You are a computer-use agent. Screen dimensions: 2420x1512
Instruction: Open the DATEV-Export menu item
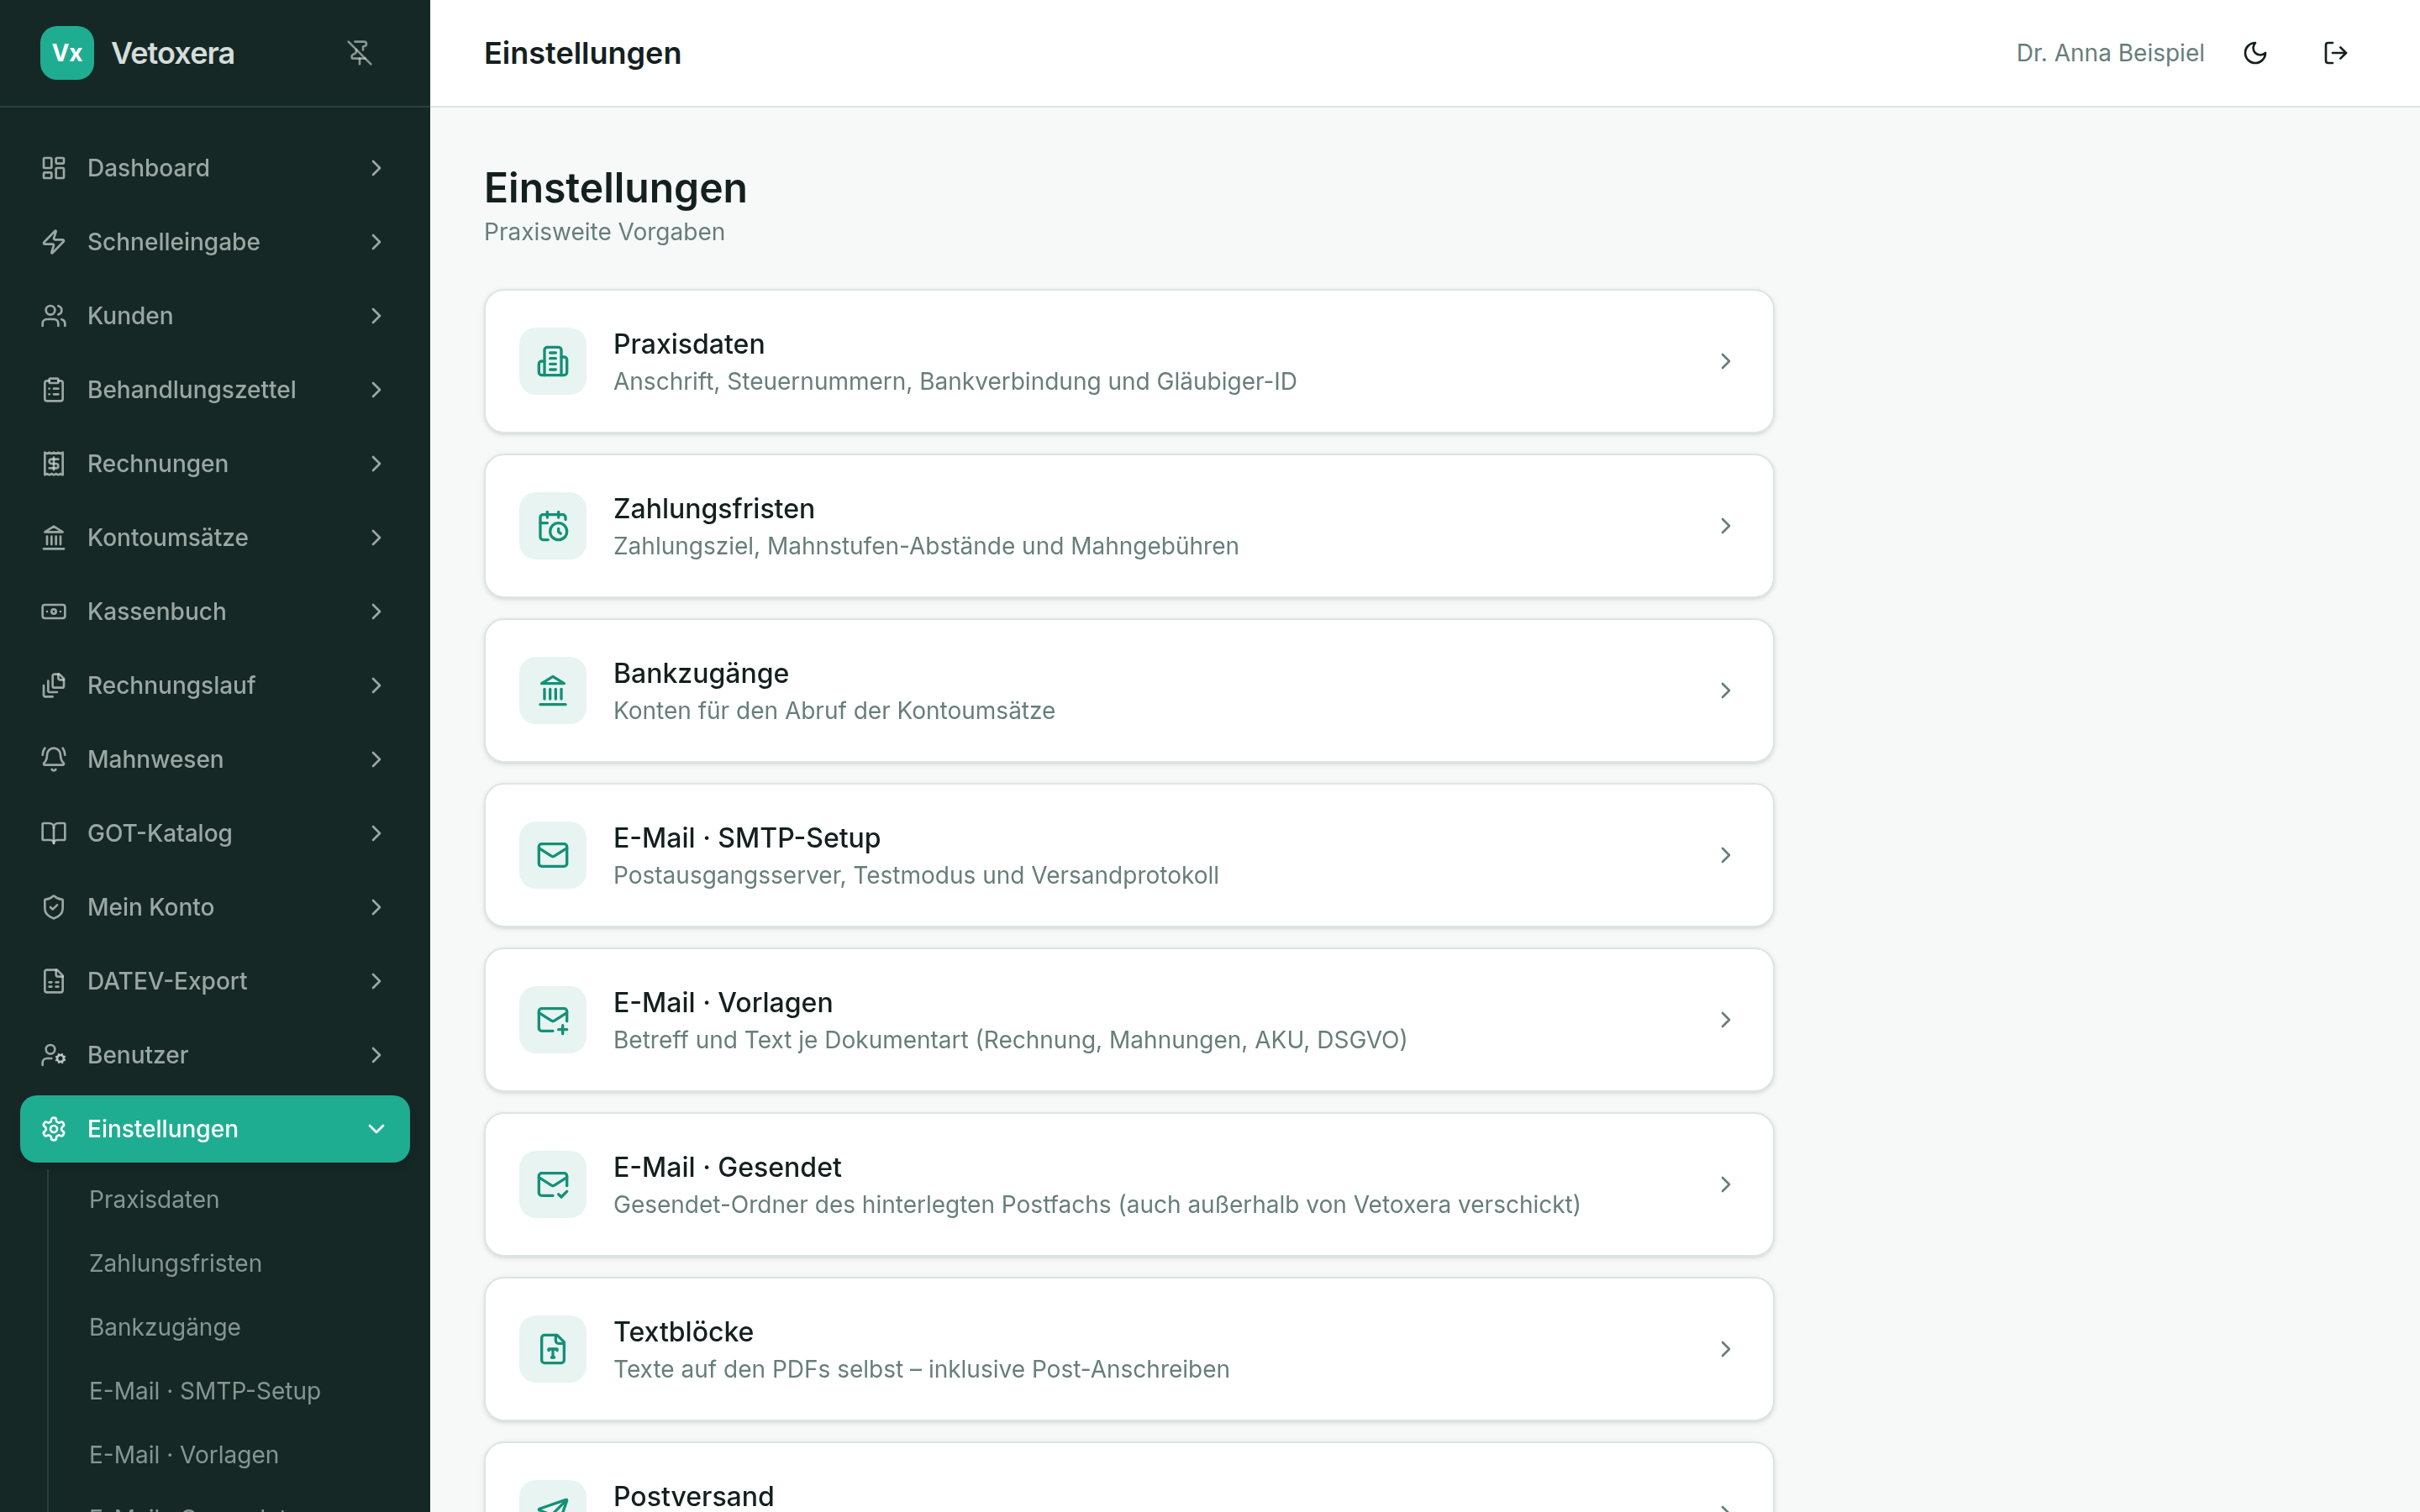pyautogui.click(x=215, y=982)
